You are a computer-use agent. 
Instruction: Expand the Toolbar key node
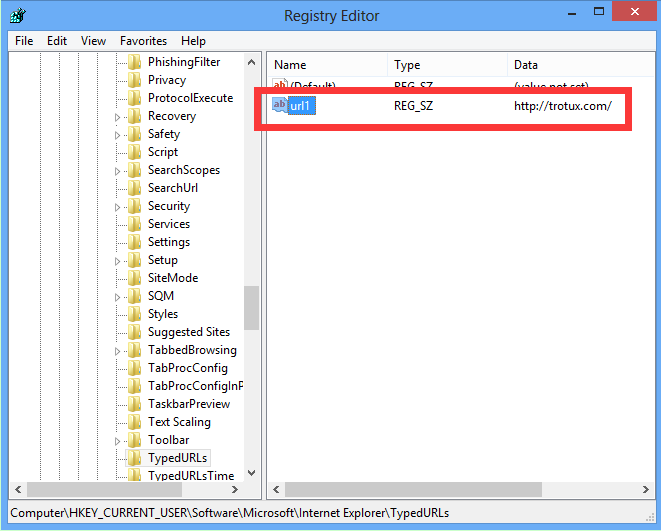pos(118,440)
